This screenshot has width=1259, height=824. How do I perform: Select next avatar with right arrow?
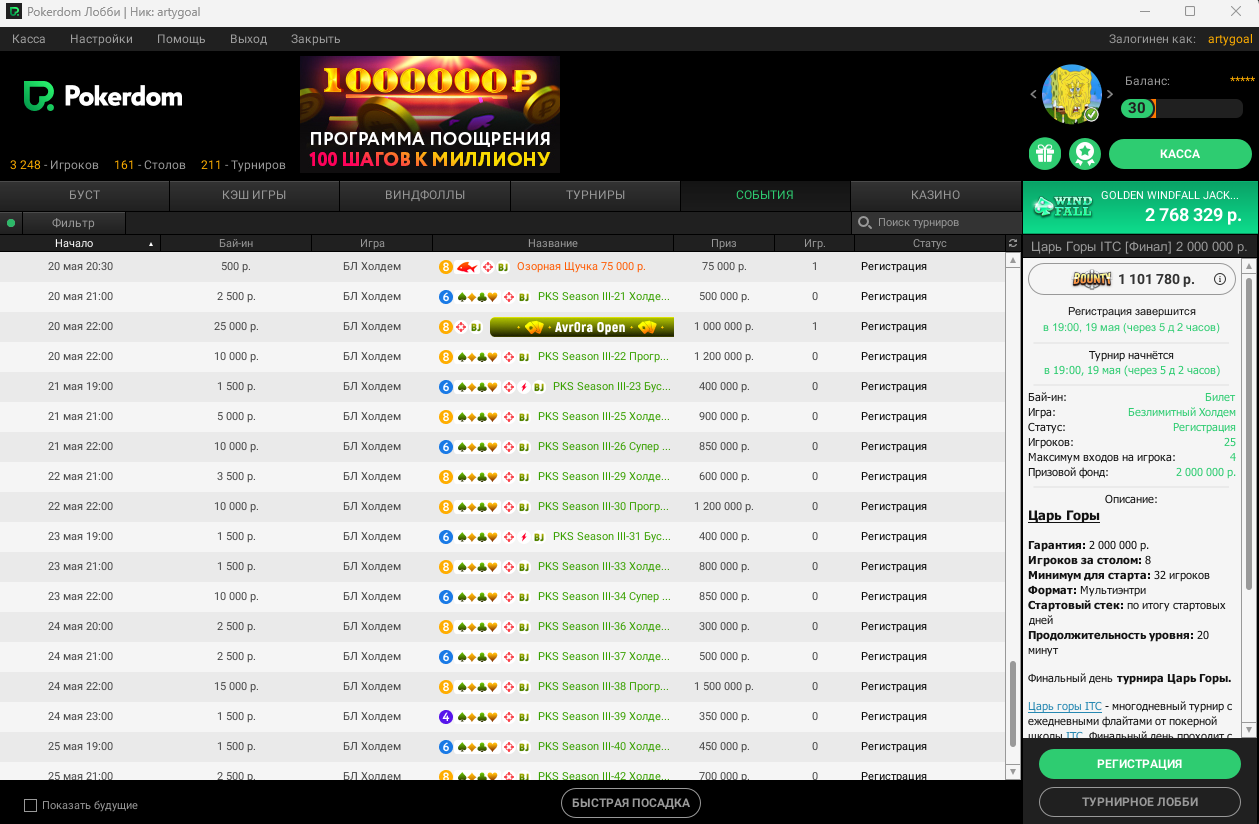click(x=1109, y=95)
